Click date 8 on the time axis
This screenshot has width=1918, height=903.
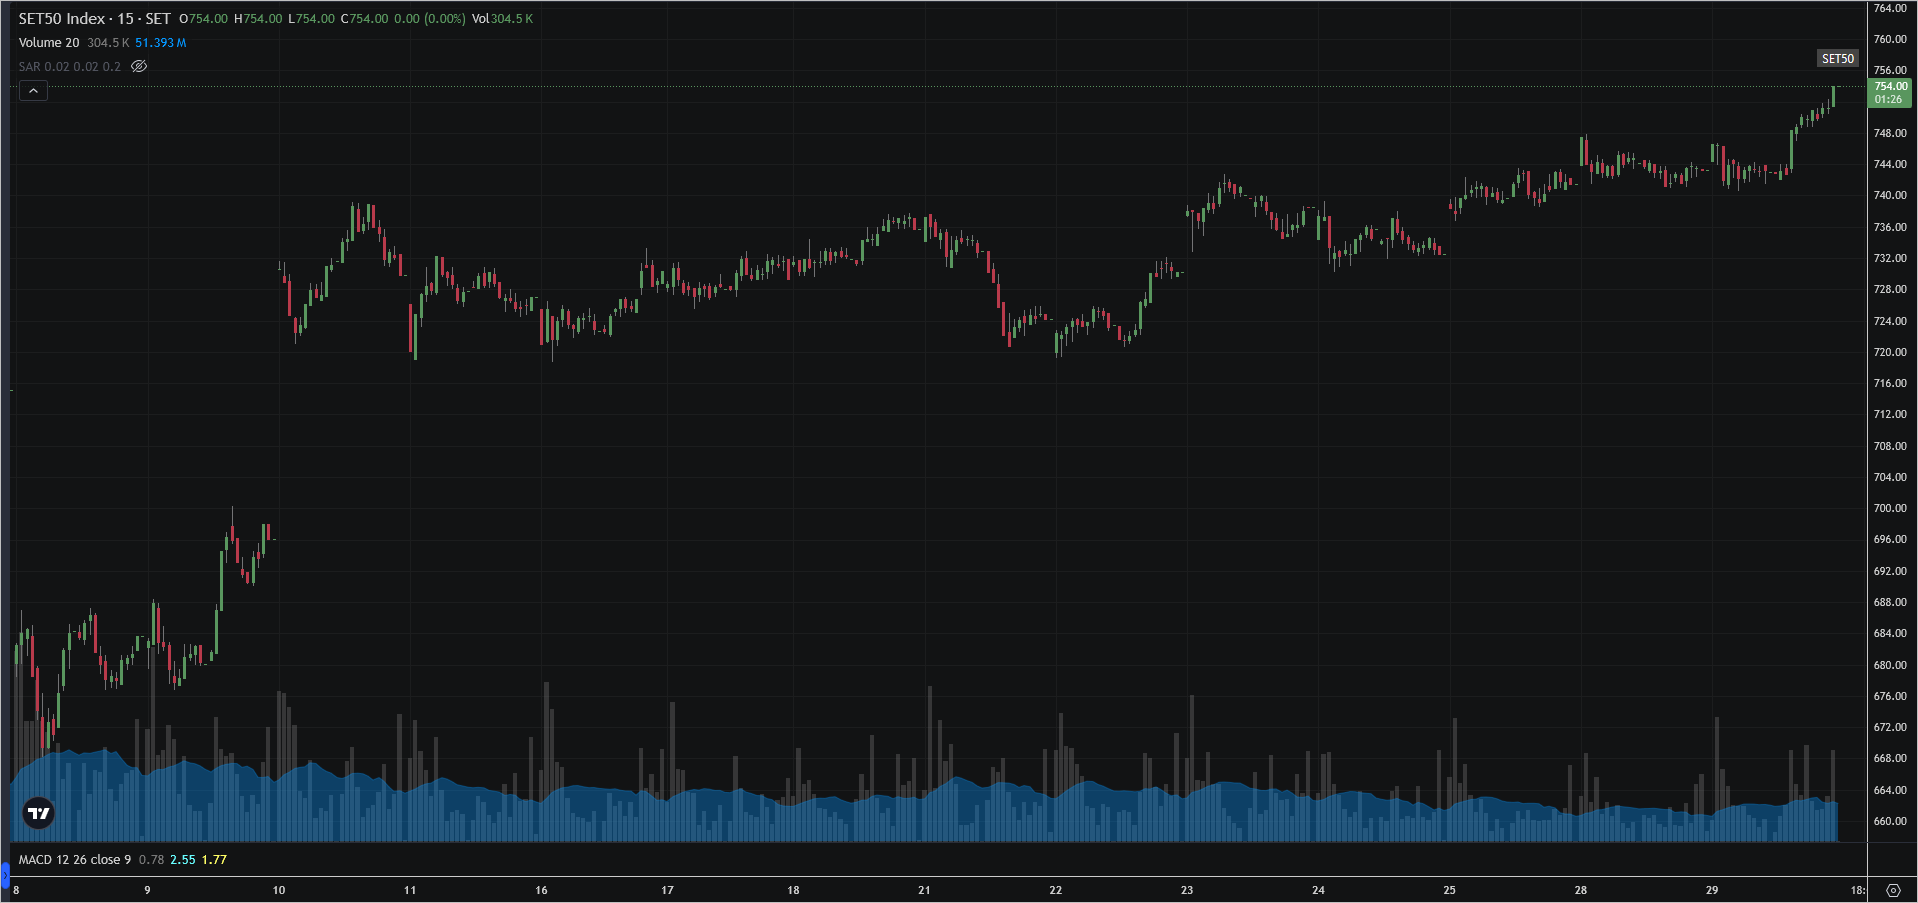click(x=16, y=890)
